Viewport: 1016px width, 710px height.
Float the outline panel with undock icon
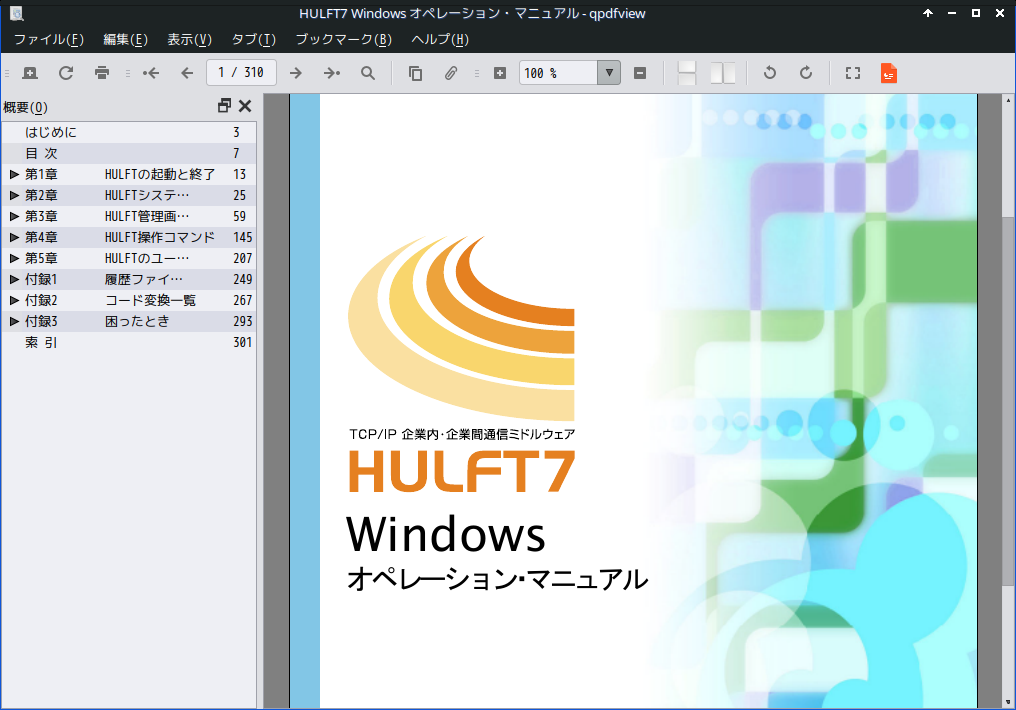coord(224,106)
